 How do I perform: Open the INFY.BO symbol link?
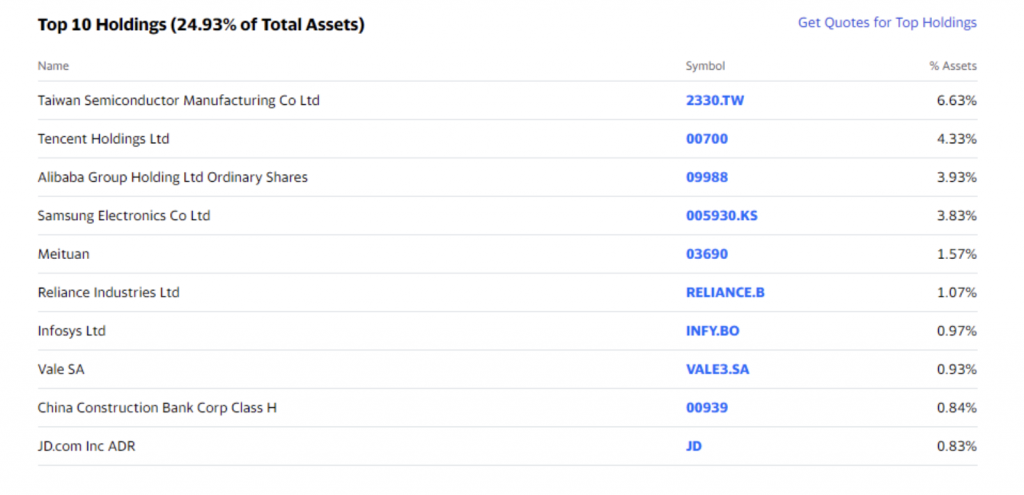pos(712,331)
